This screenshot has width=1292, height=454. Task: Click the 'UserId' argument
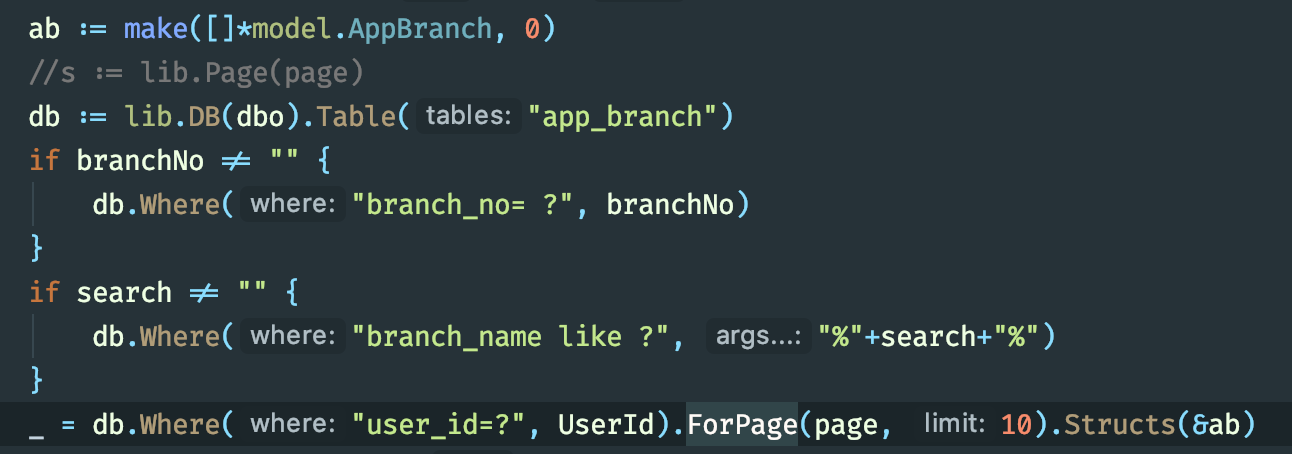(x=604, y=425)
